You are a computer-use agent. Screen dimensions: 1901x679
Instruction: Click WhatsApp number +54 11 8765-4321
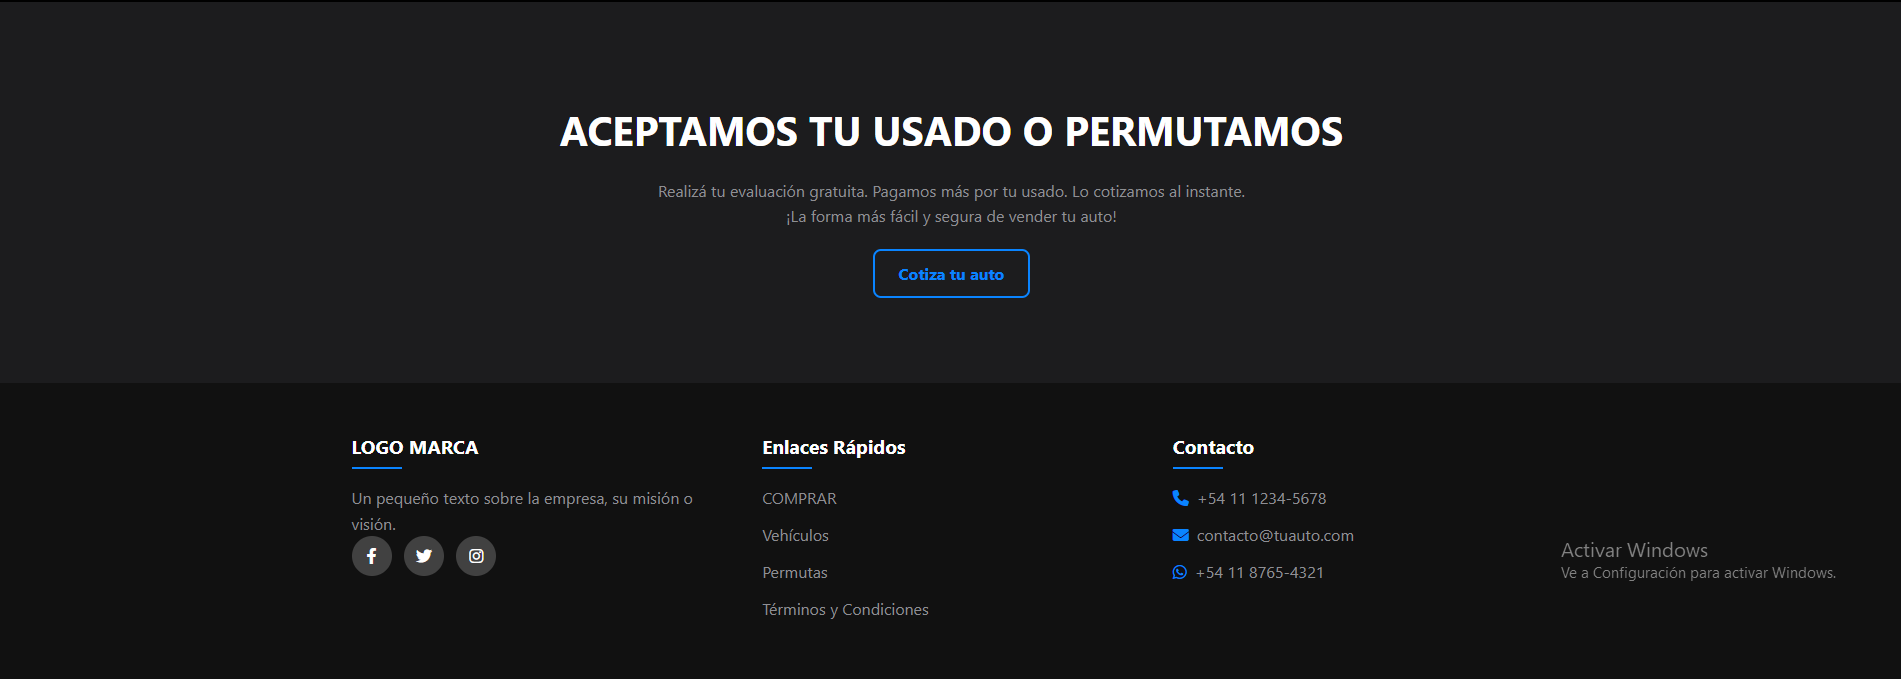(1259, 572)
